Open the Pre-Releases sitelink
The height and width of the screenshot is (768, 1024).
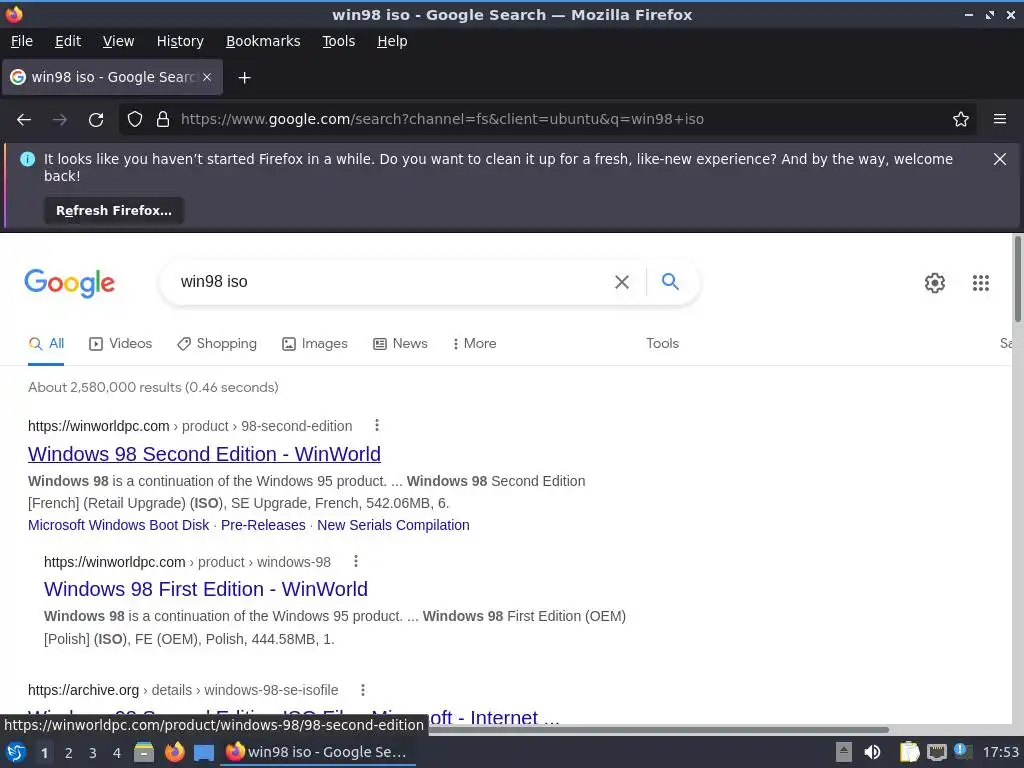click(263, 525)
